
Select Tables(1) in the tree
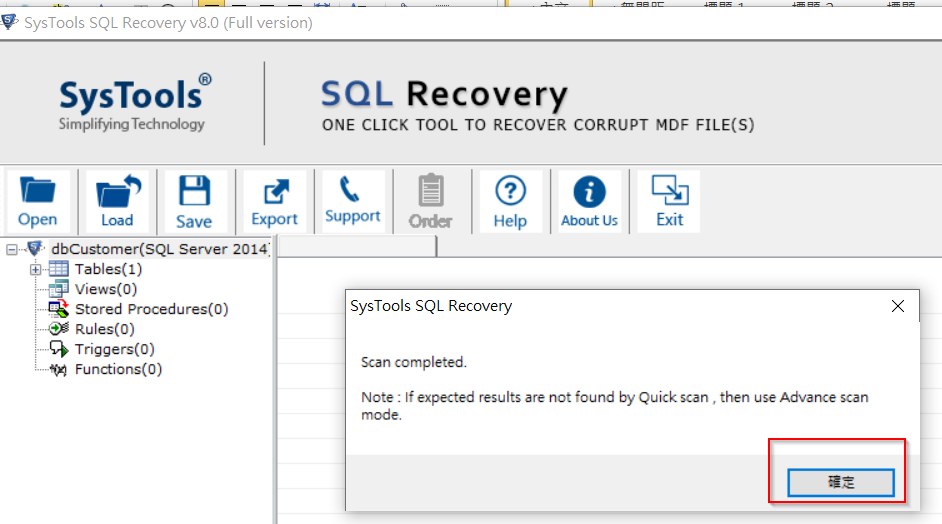108,269
